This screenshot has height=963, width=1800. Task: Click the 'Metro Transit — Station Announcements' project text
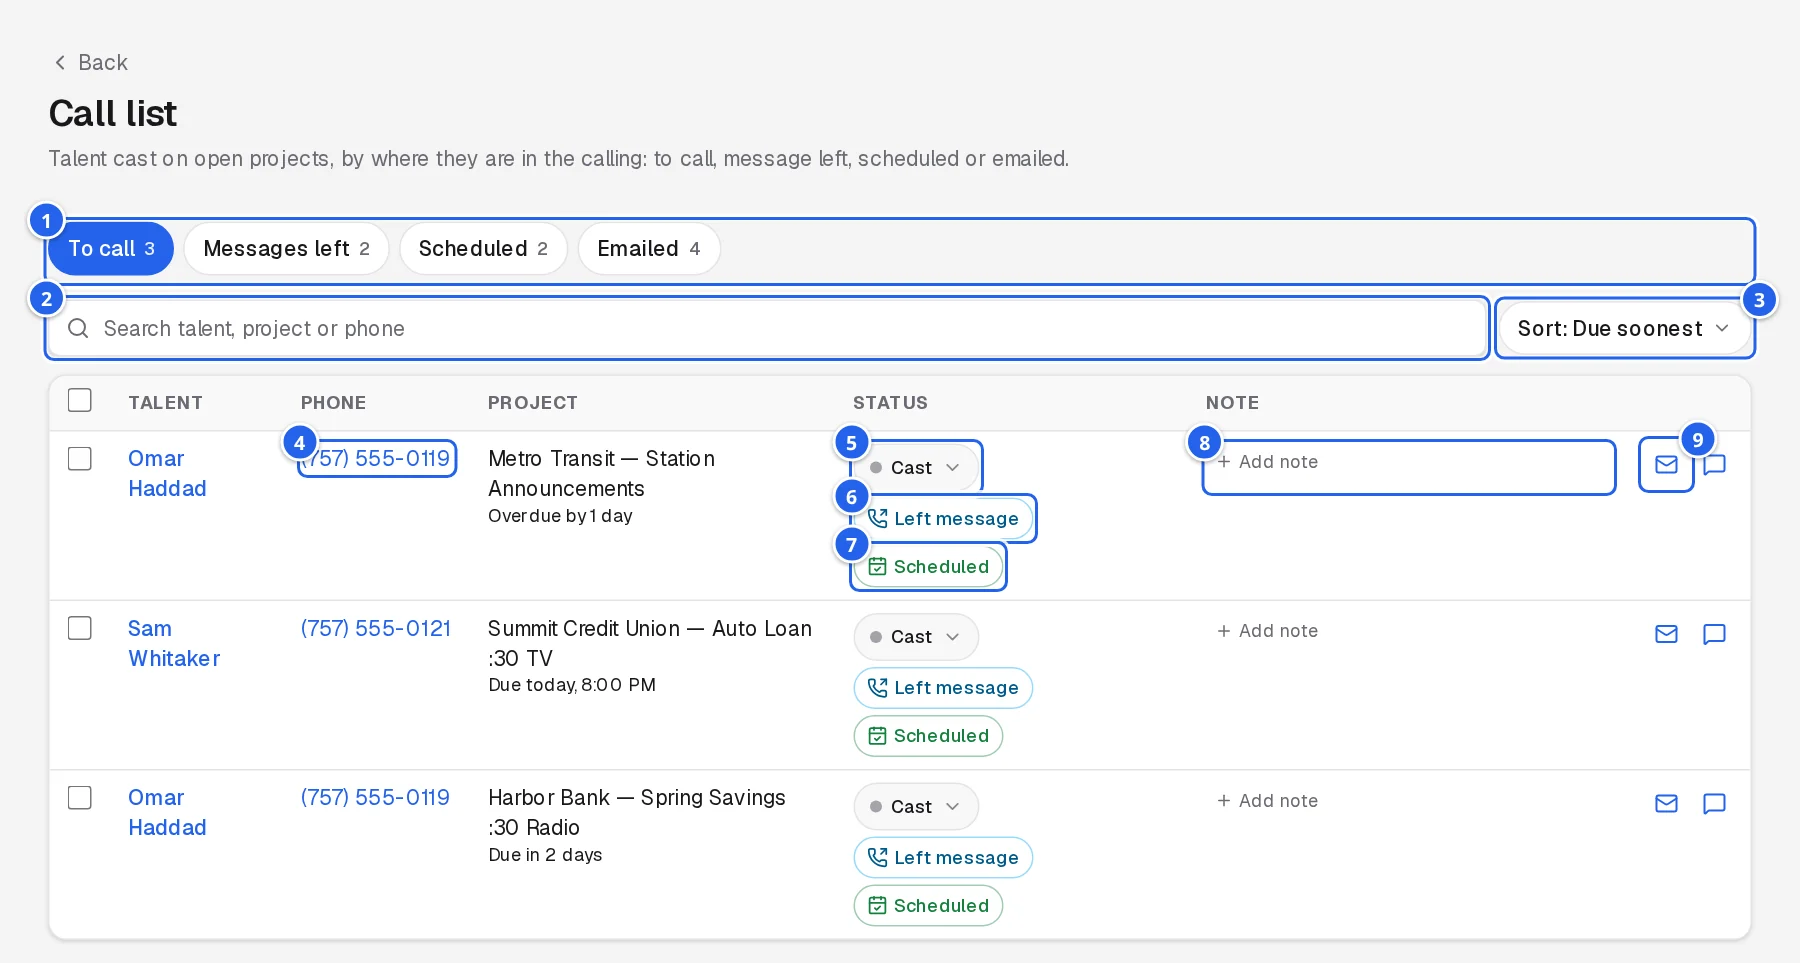coord(602,474)
